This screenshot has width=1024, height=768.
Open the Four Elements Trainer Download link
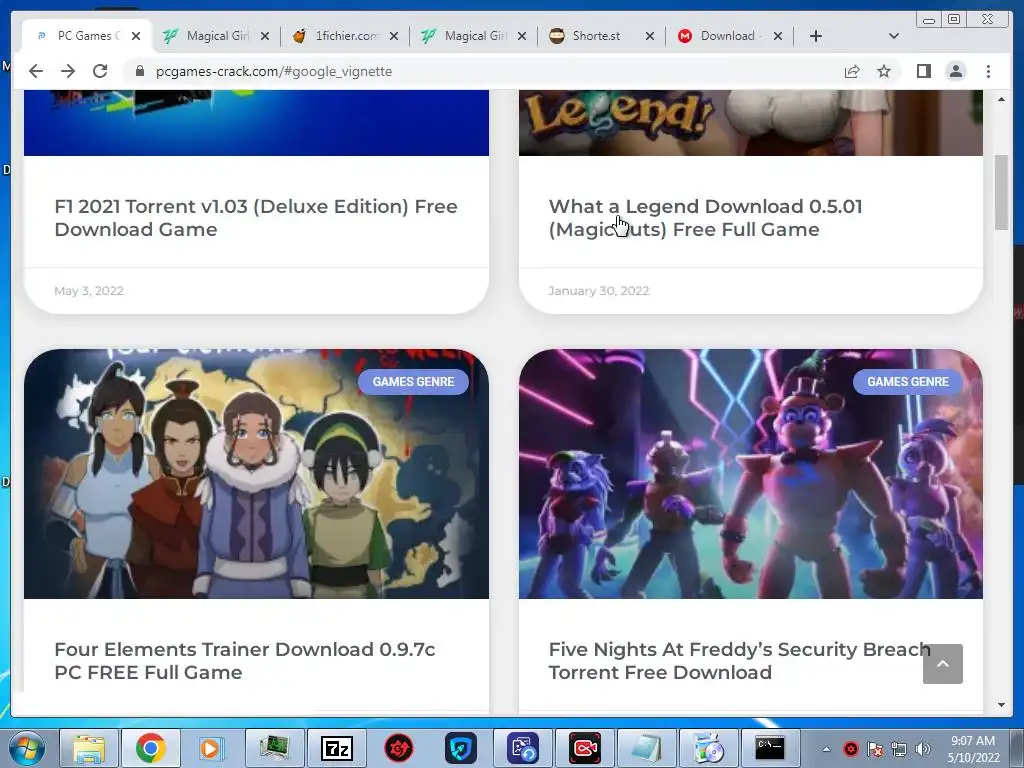point(244,660)
